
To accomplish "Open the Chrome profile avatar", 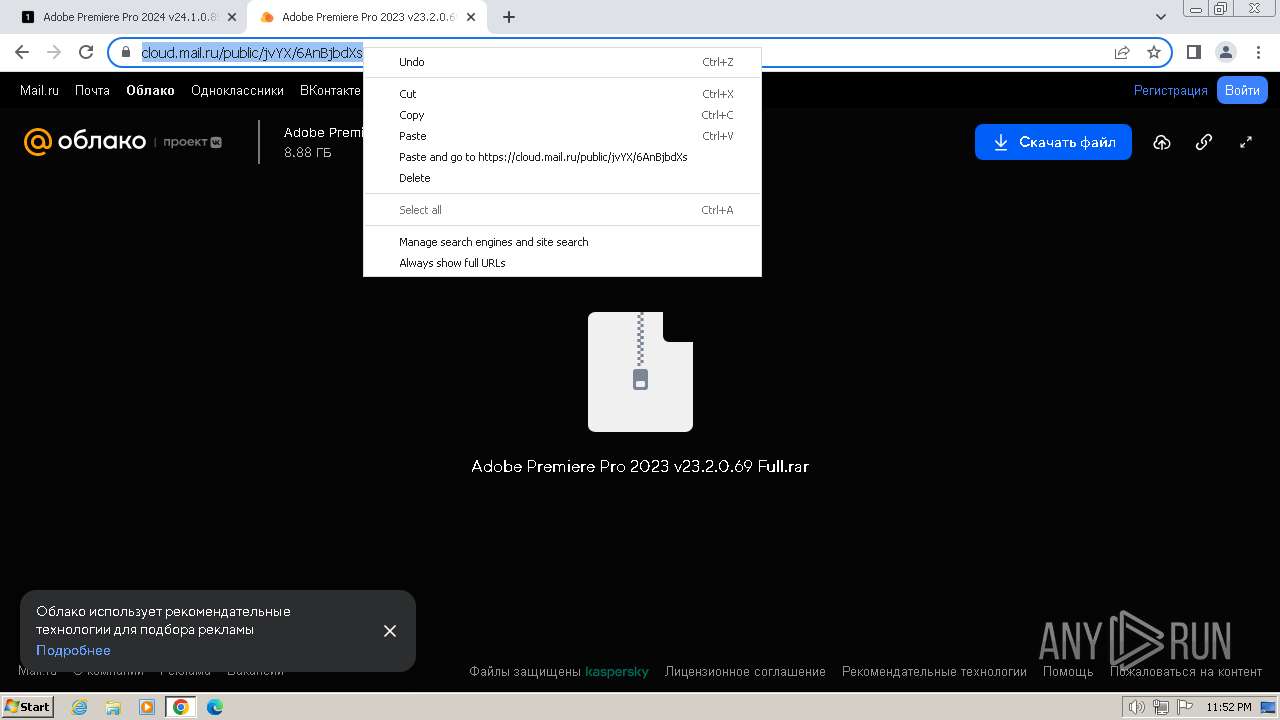I will (1225, 52).
